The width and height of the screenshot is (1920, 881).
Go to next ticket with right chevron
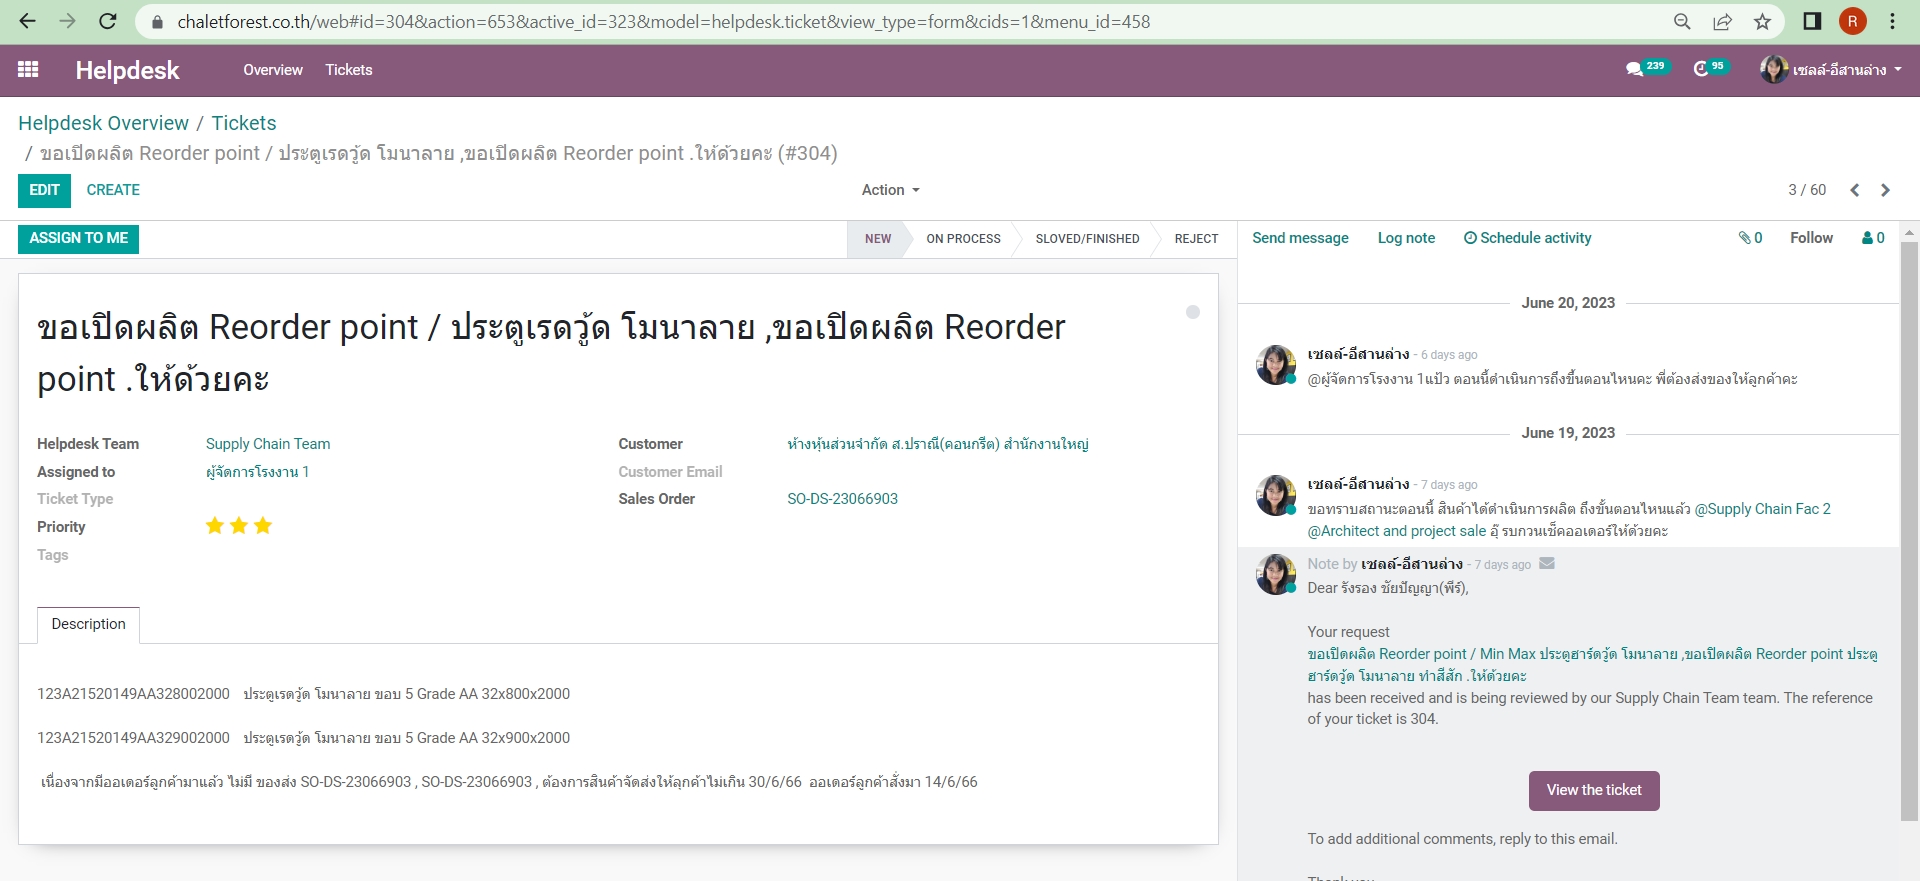[x=1885, y=190]
